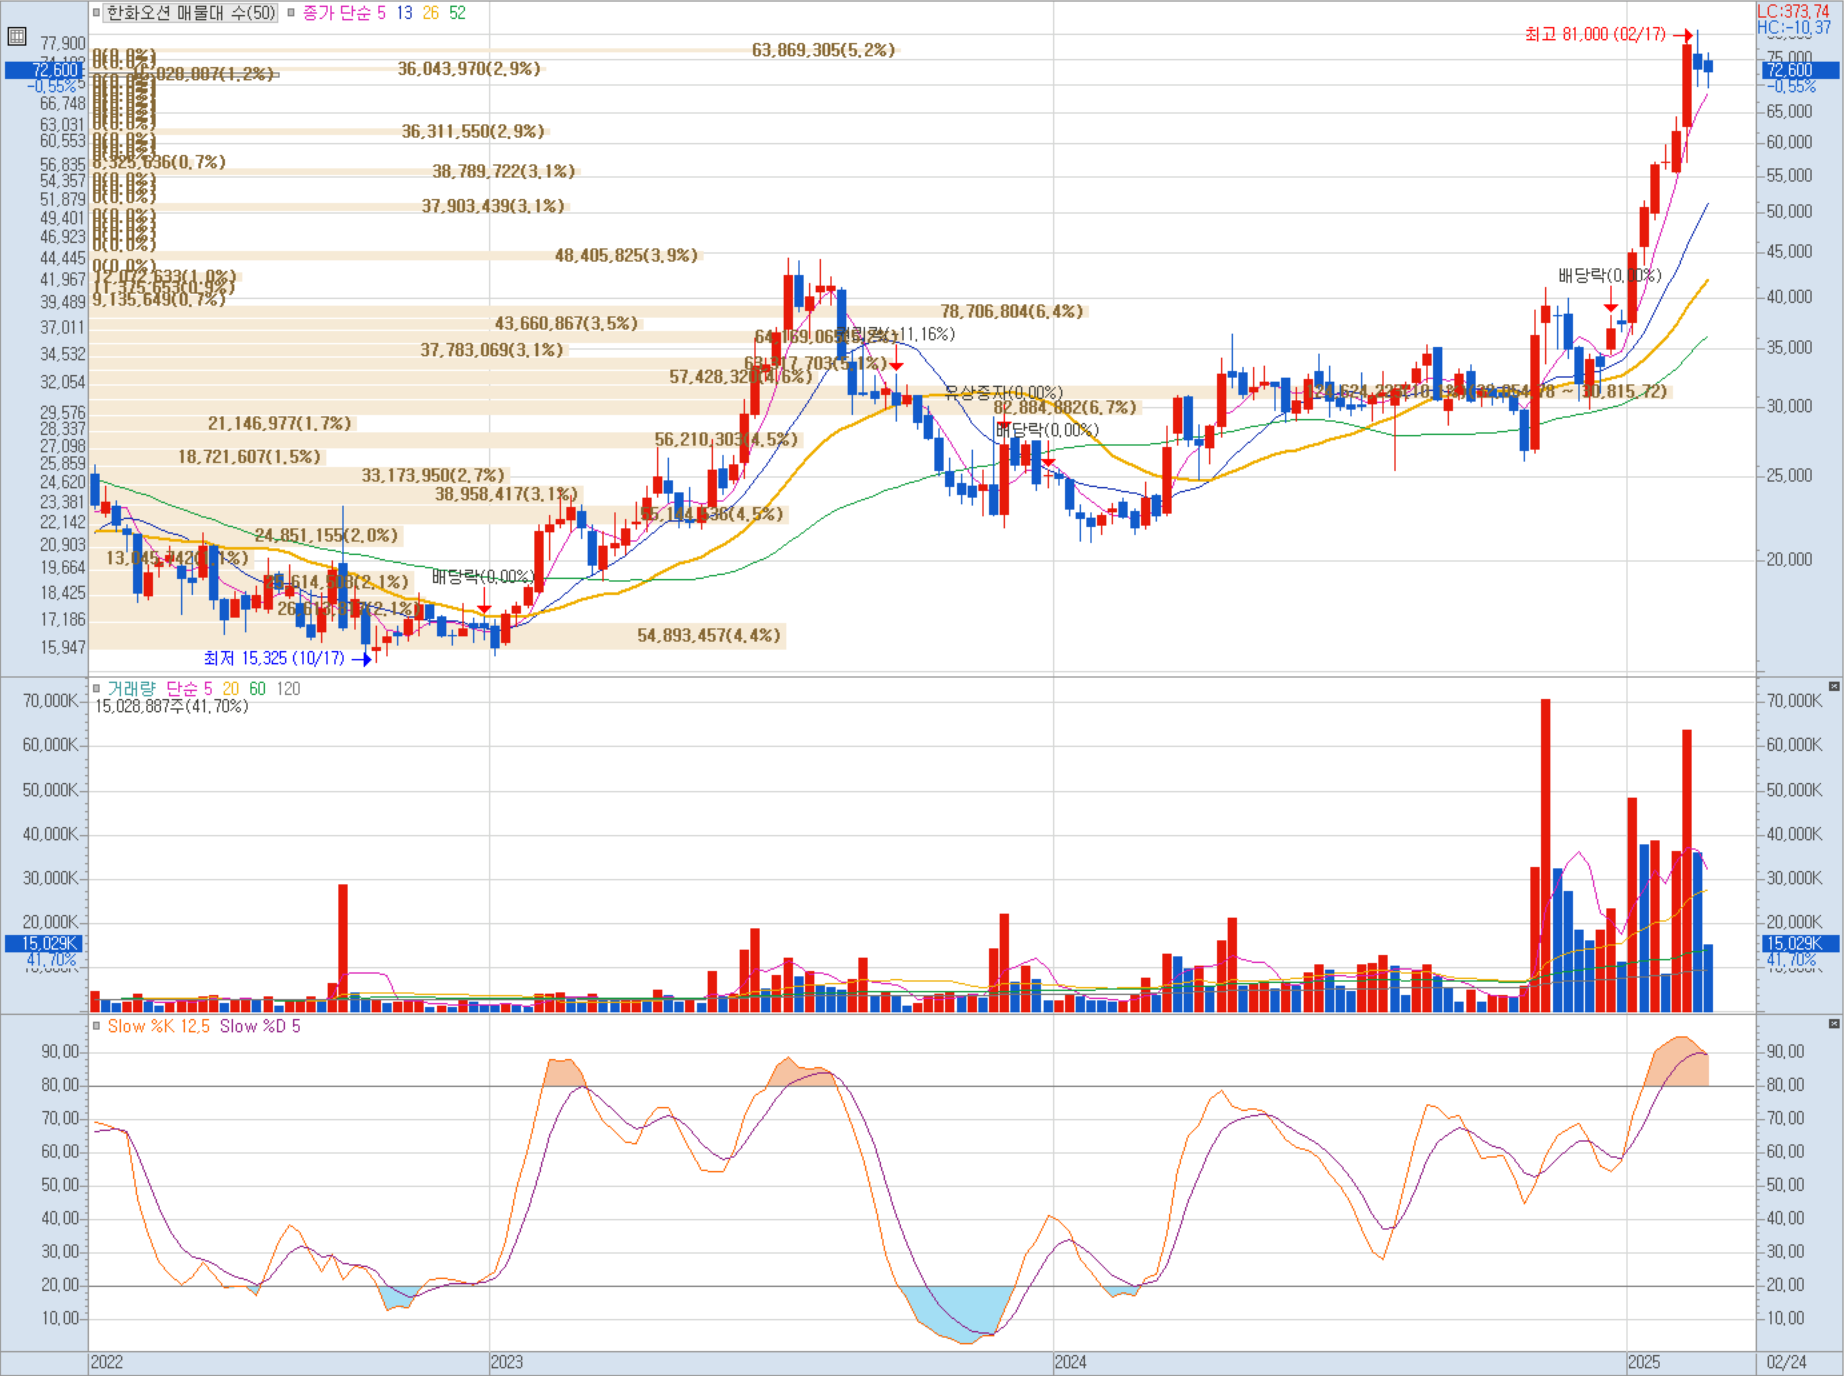The height and width of the screenshot is (1376, 1844).
Task: Select the 종가 단순 moving average label
Action: pos(337,13)
